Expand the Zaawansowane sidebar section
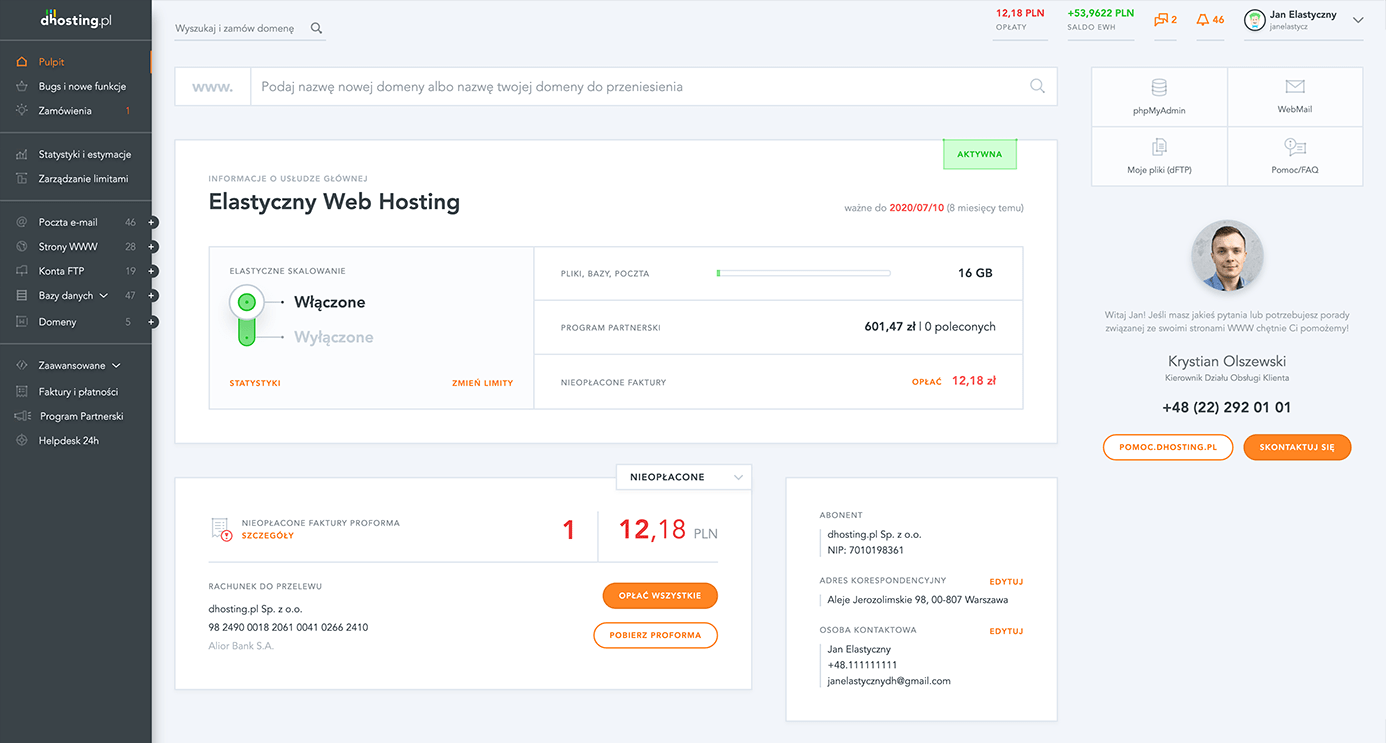The image size is (1386, 743). [79, 366]
